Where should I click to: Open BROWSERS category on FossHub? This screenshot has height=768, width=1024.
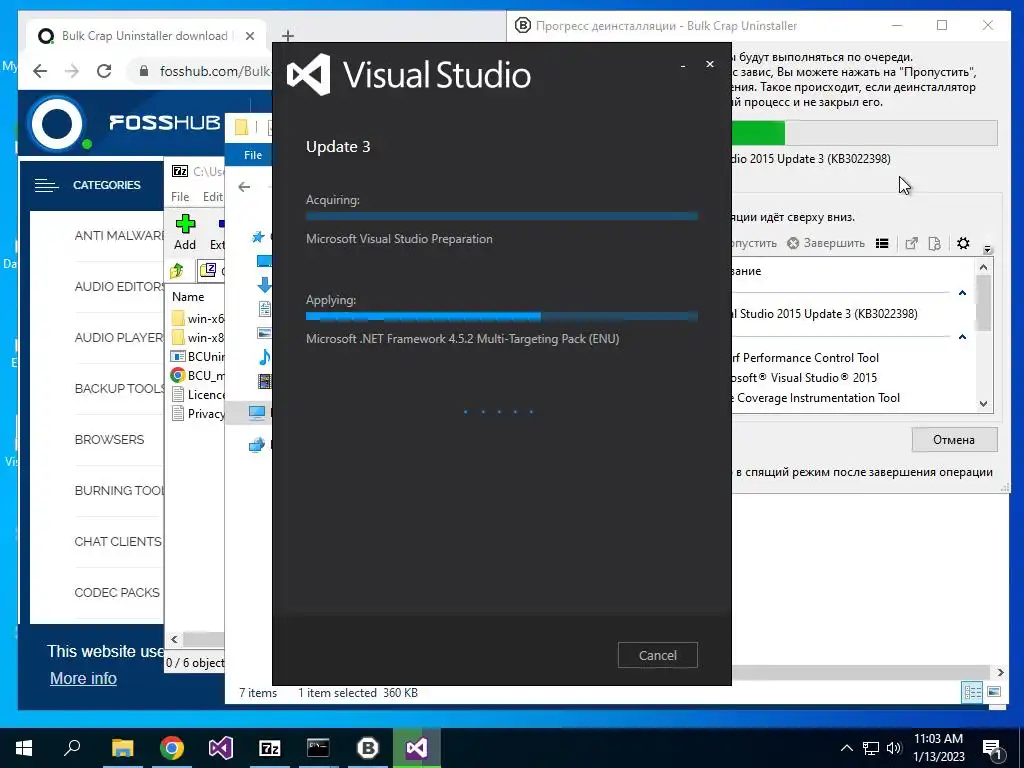coord(109,440)
